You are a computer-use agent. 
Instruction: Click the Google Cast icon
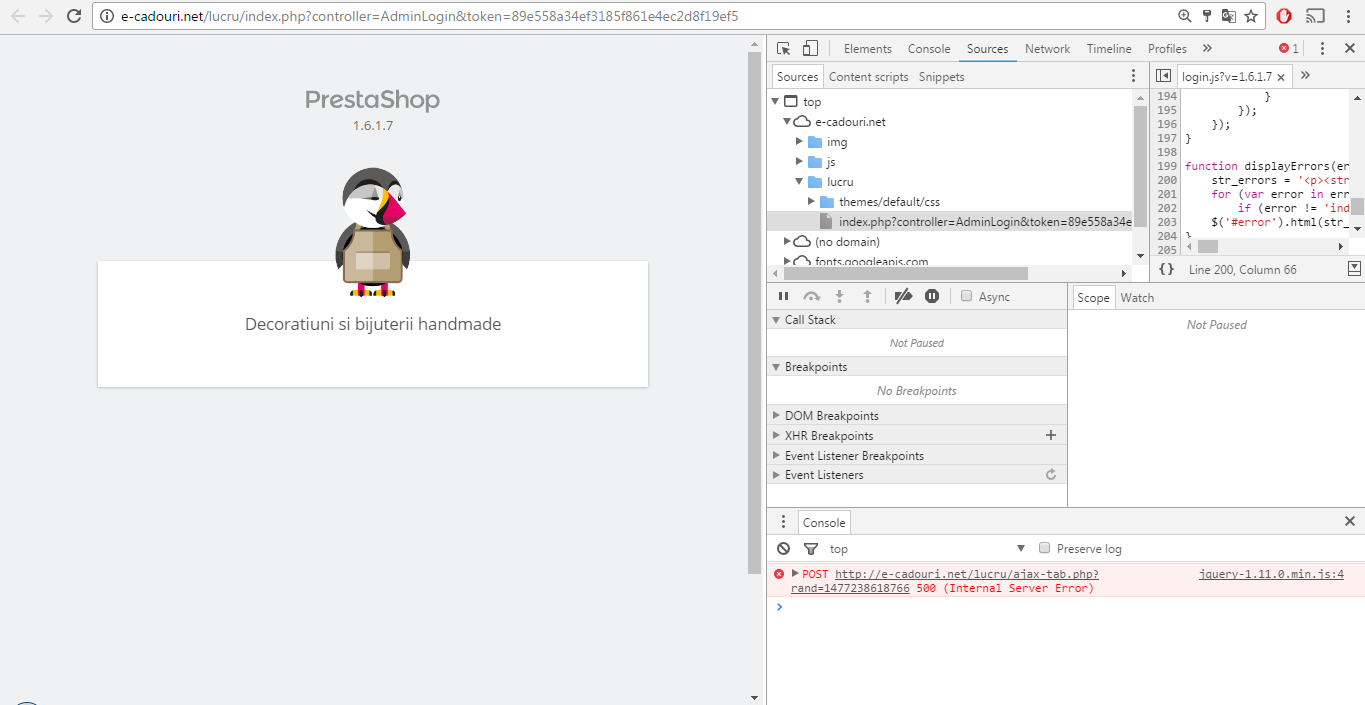(1315, 16)
